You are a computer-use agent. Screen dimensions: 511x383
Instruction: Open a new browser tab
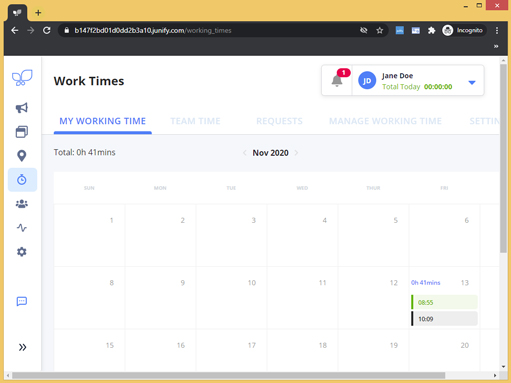[38, 13]
